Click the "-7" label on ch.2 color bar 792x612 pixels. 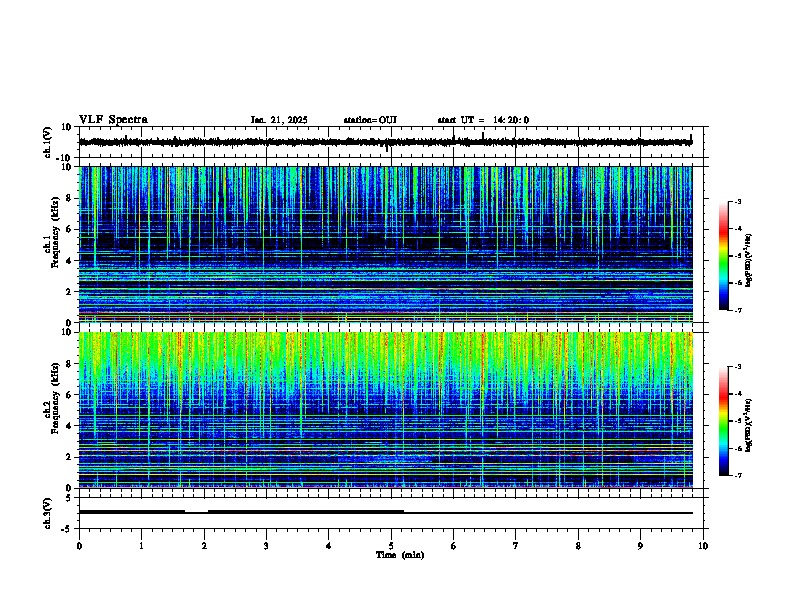(737, 475)
